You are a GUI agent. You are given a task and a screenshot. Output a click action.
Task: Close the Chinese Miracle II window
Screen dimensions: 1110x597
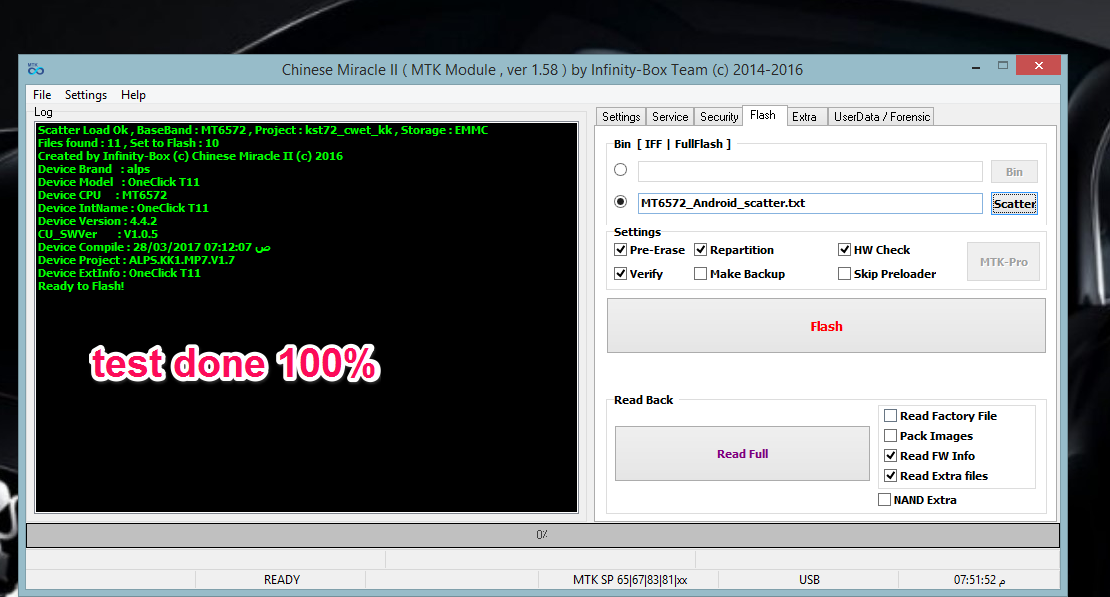pos(1039,65)
